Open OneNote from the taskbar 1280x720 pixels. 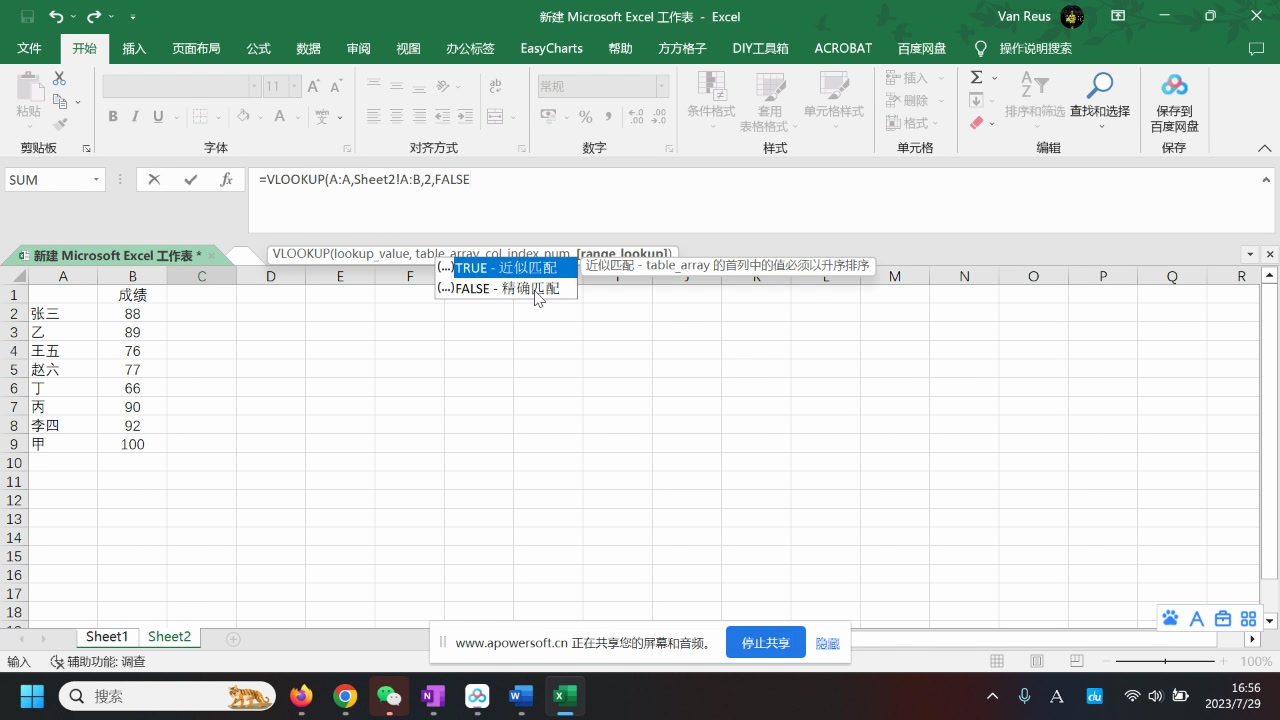(433, 696)
